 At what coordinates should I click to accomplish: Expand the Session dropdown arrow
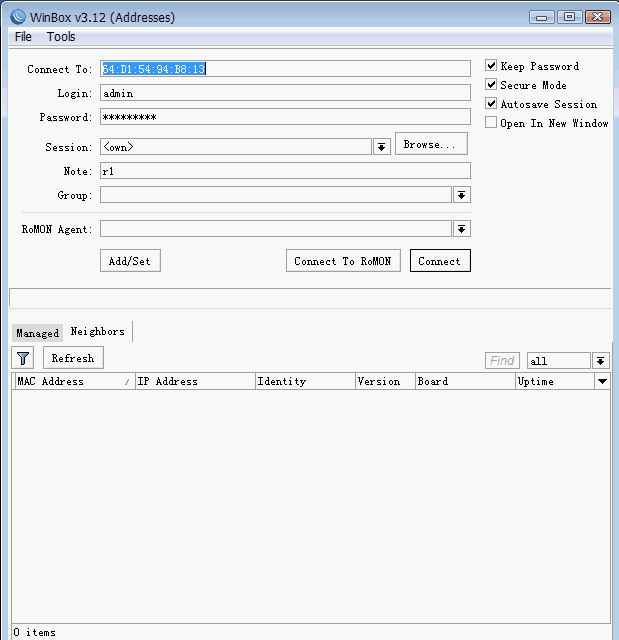pos(381,147)
